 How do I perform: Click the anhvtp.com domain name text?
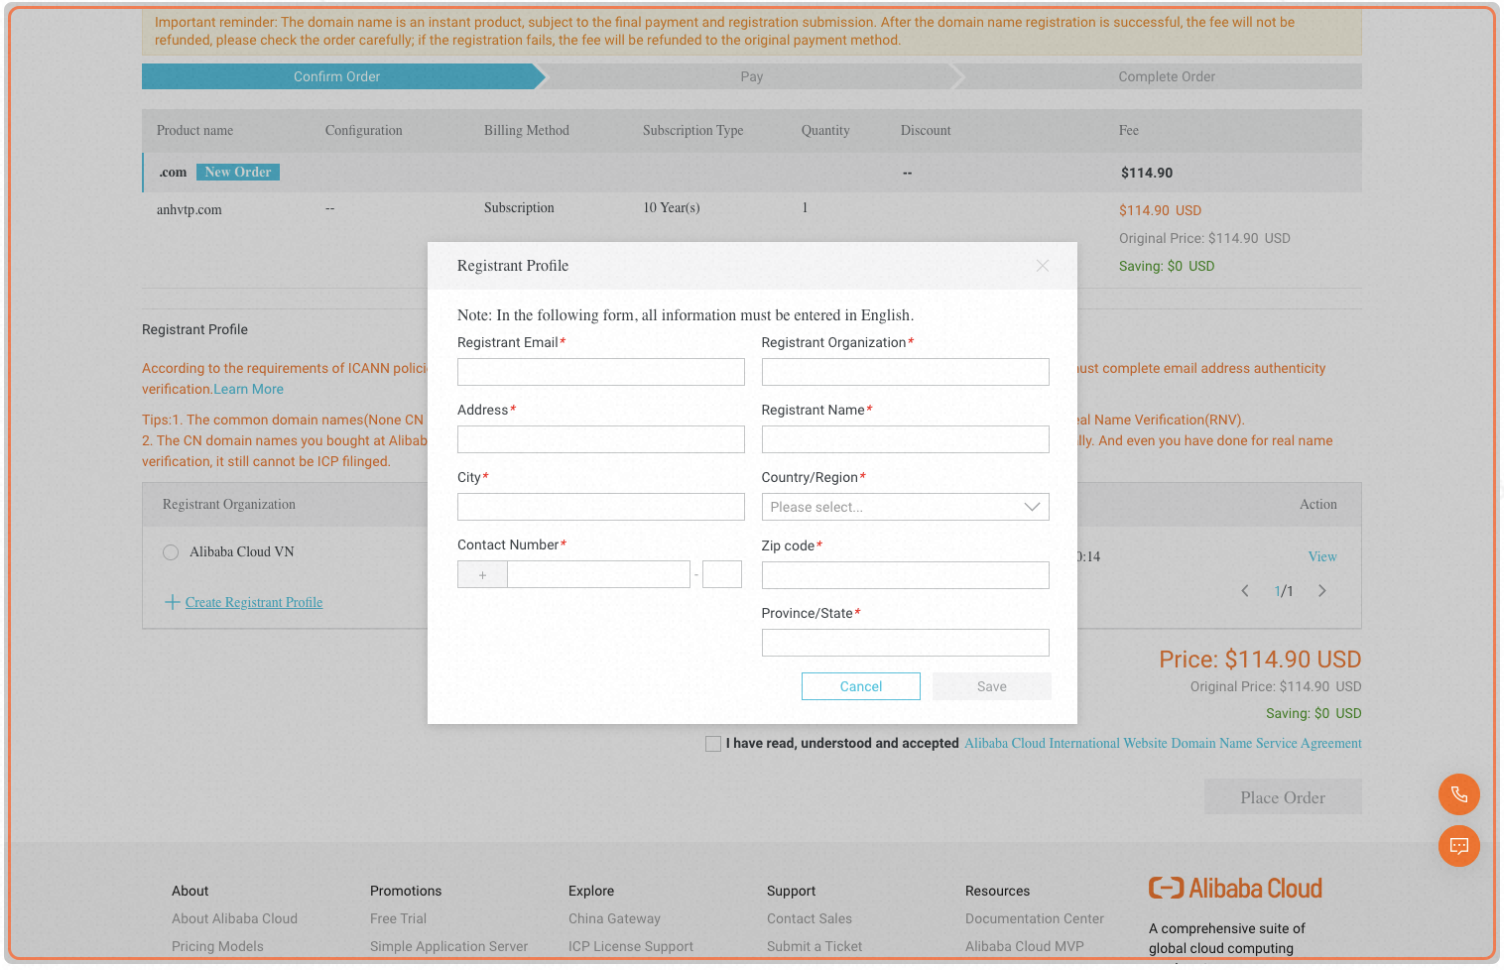(189, 210)
